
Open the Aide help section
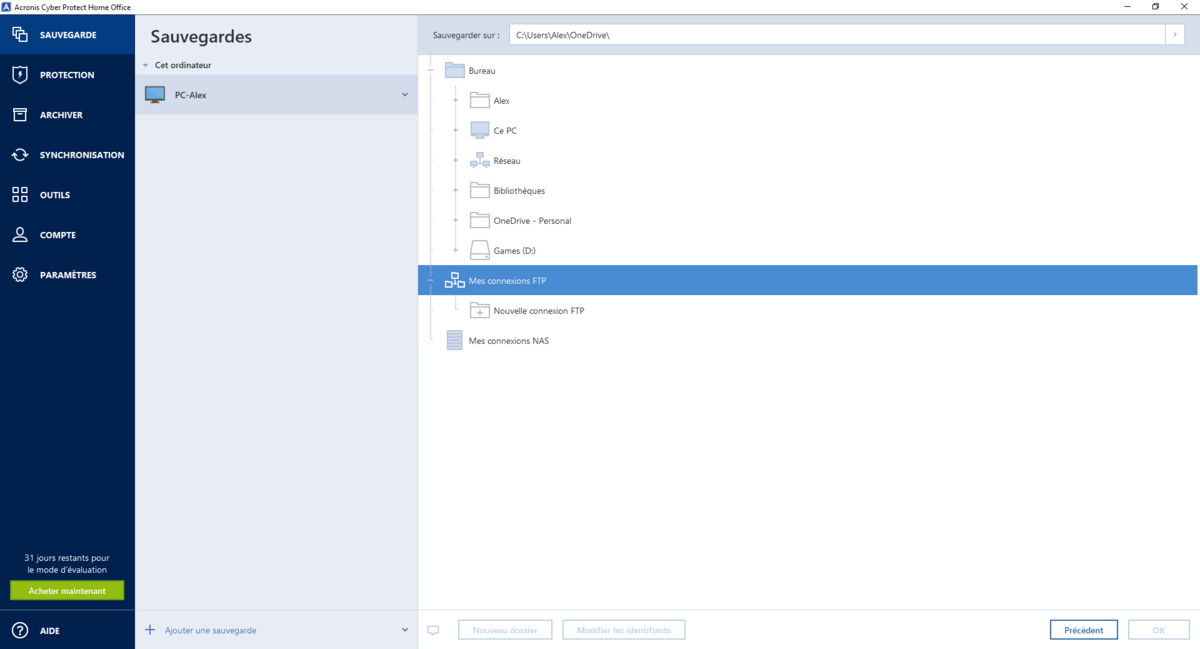[x=67, y=631]
